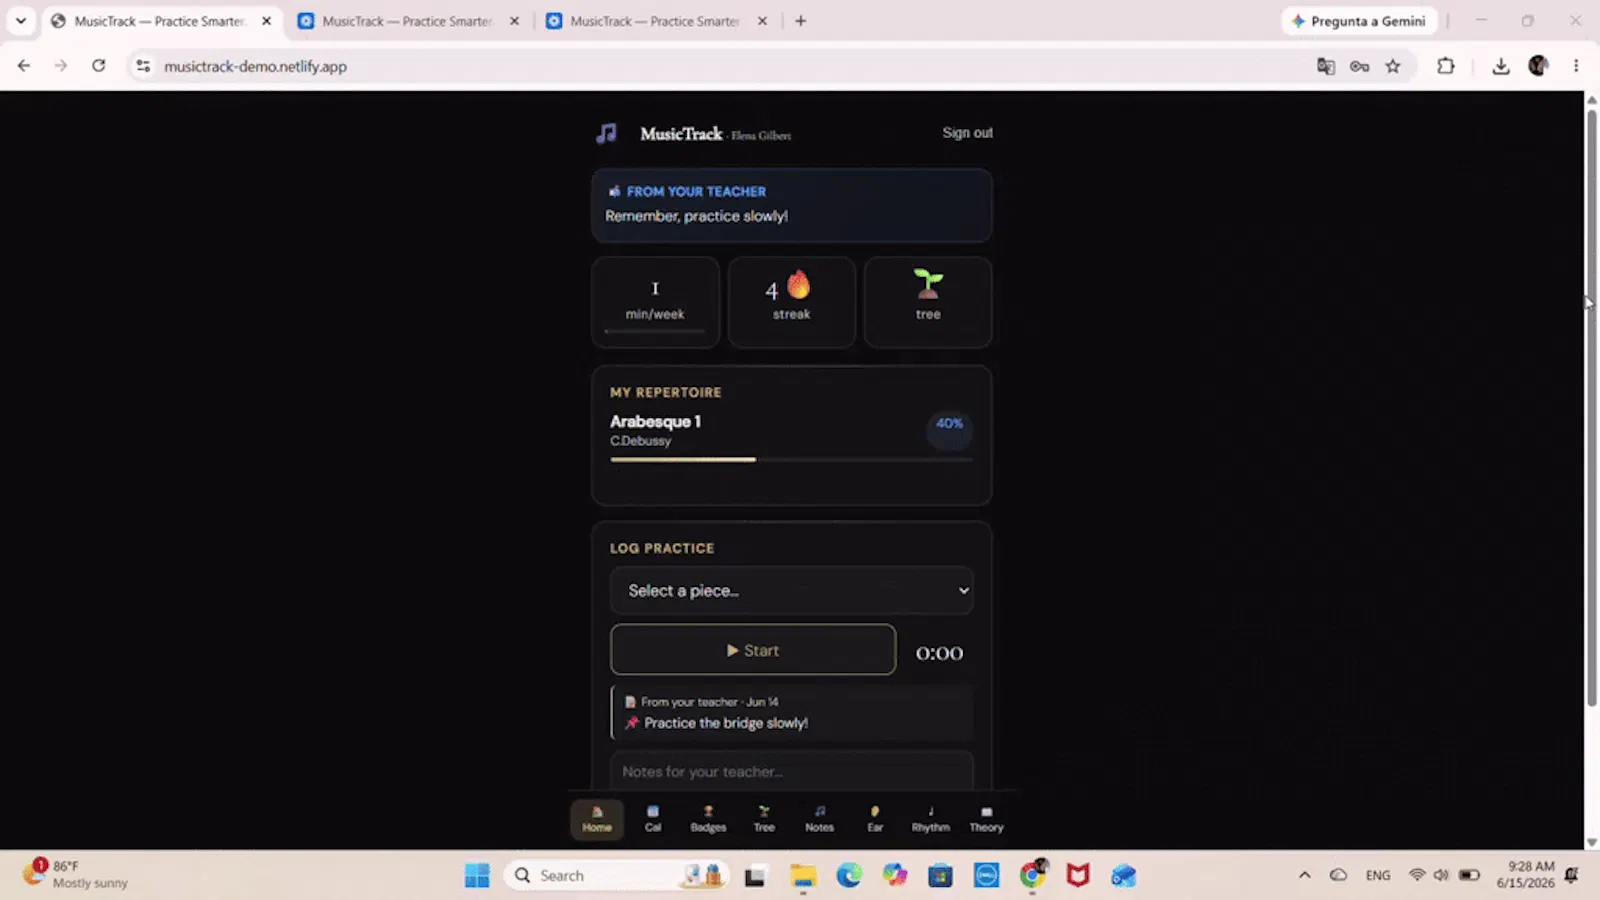Close the third MusicTrack tab
The width and height of the screenshot is (1600, 900).
coord(762,21)
